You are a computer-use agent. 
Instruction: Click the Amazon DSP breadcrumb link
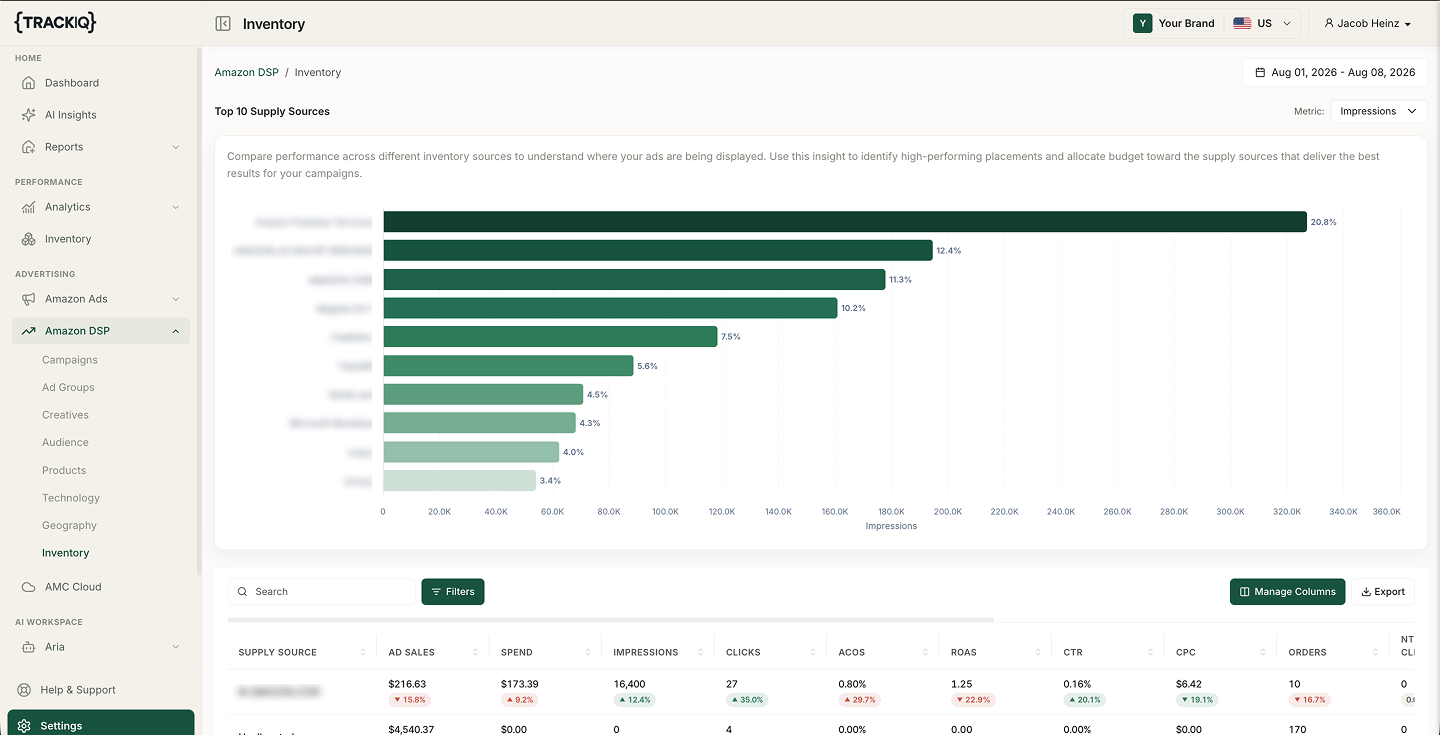tap(247, 72)
